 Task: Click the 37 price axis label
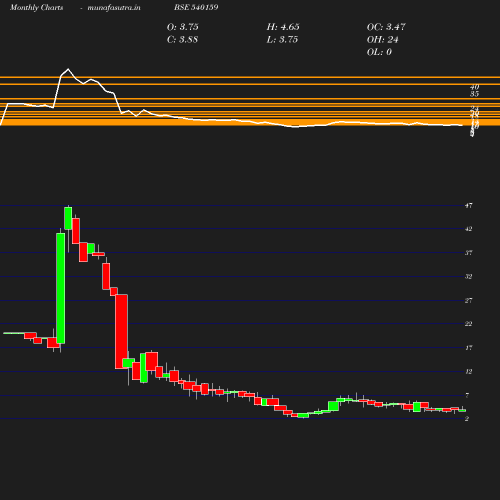click(x=468, y=253)
